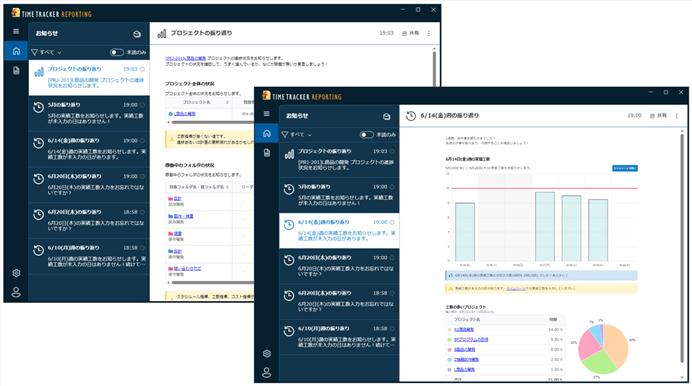Click share (共有) button in back window header
Screen dimensions: 692x386
click(x=410, y=33)
